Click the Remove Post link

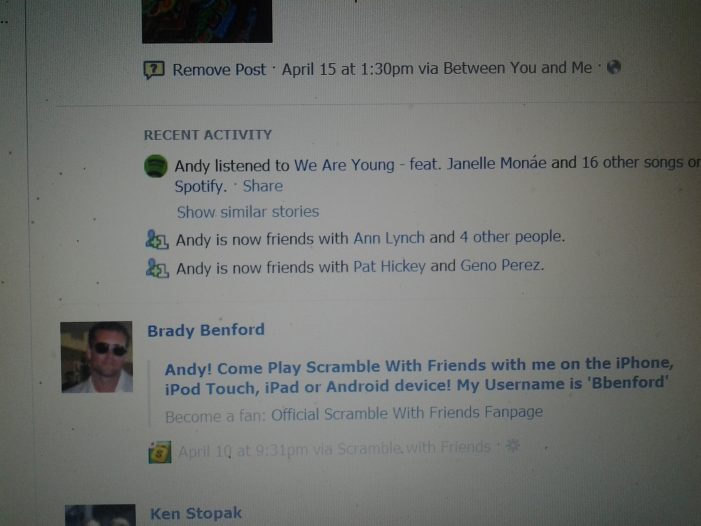(219, 69)
